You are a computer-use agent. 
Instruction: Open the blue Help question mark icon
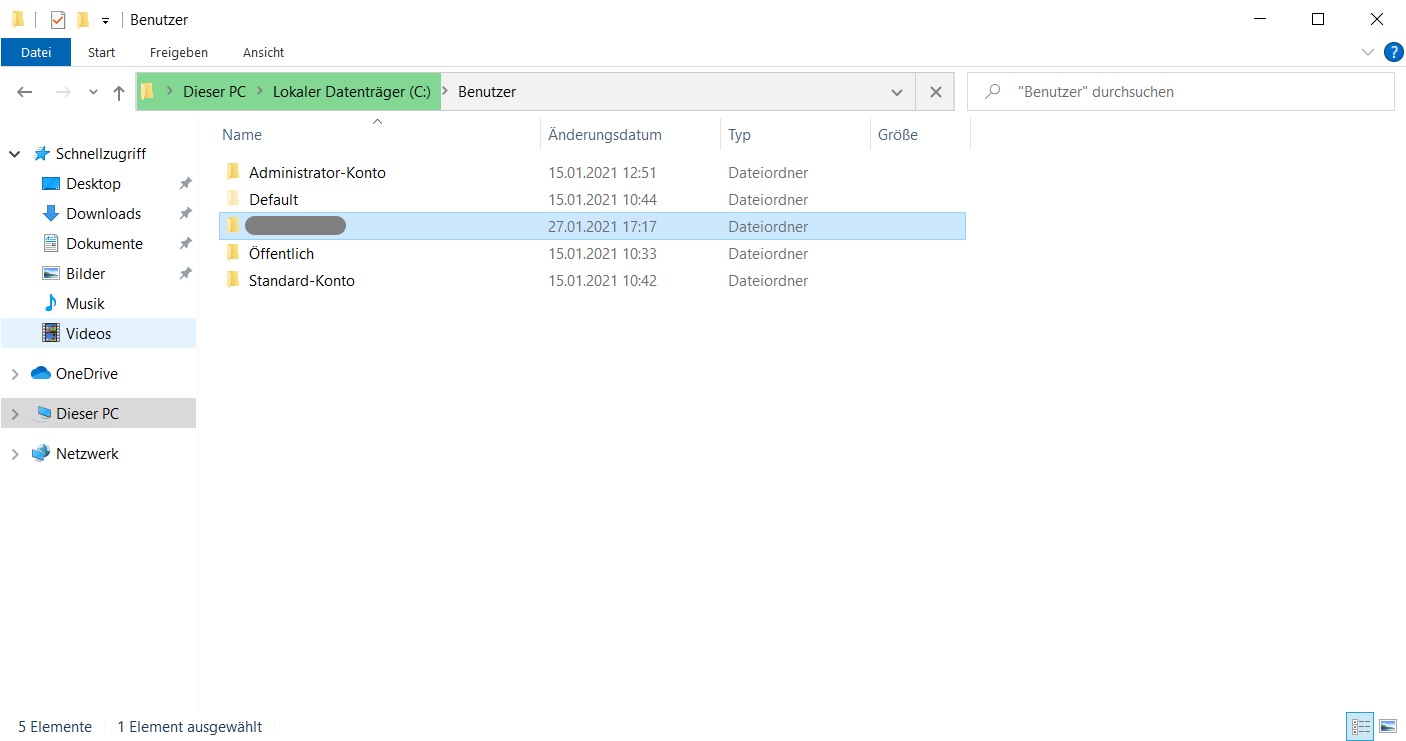pyautogui.click(x=1393, y=52)
